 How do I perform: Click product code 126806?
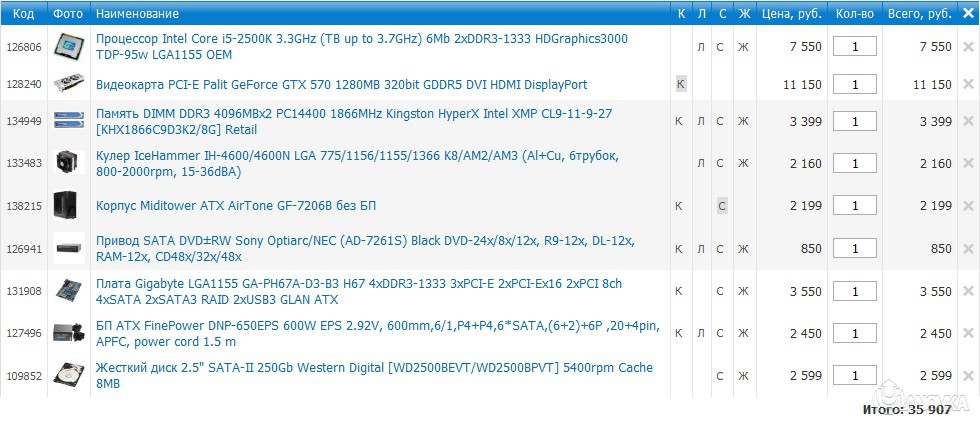click(x=24, y=46)
